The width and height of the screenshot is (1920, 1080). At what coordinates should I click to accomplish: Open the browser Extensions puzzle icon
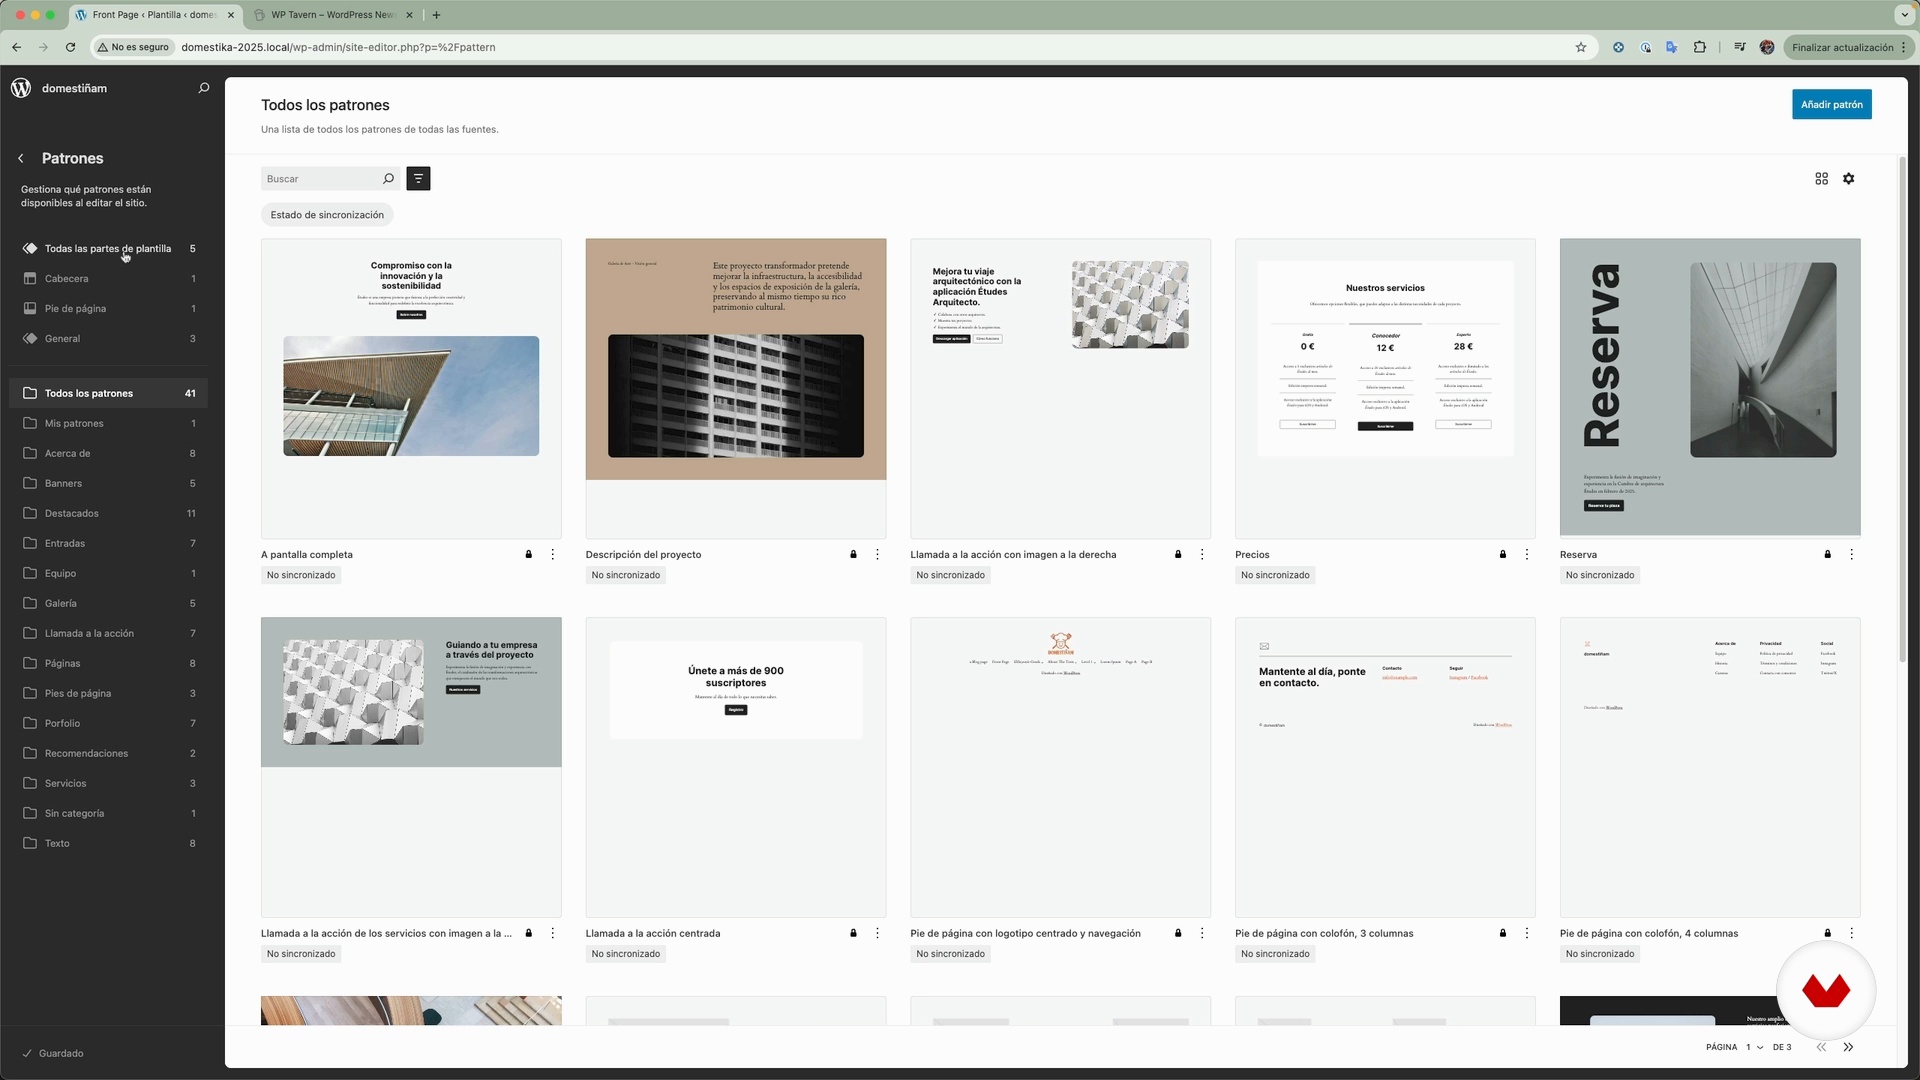(1699, 47)
